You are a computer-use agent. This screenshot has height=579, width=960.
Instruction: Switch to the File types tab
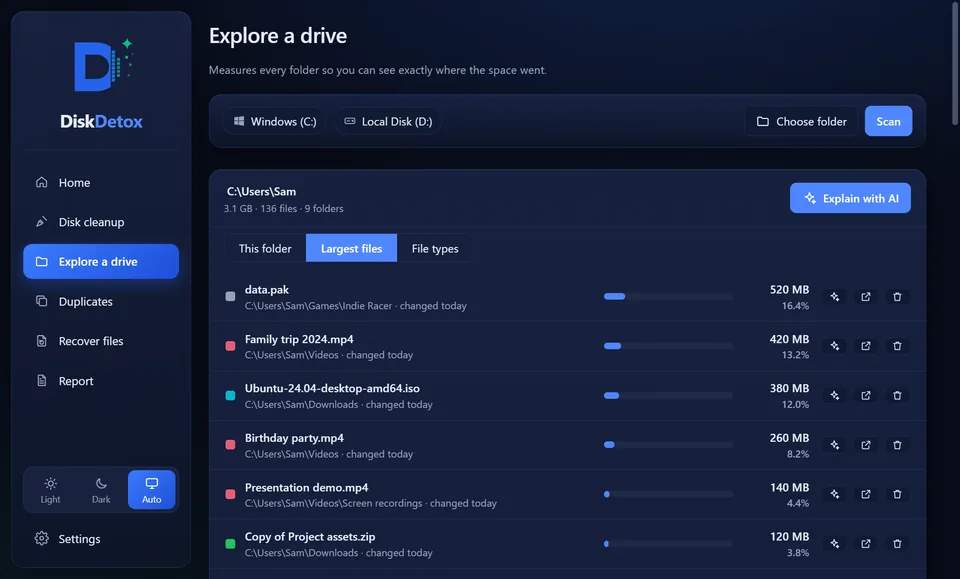click(x=435, y=248)
